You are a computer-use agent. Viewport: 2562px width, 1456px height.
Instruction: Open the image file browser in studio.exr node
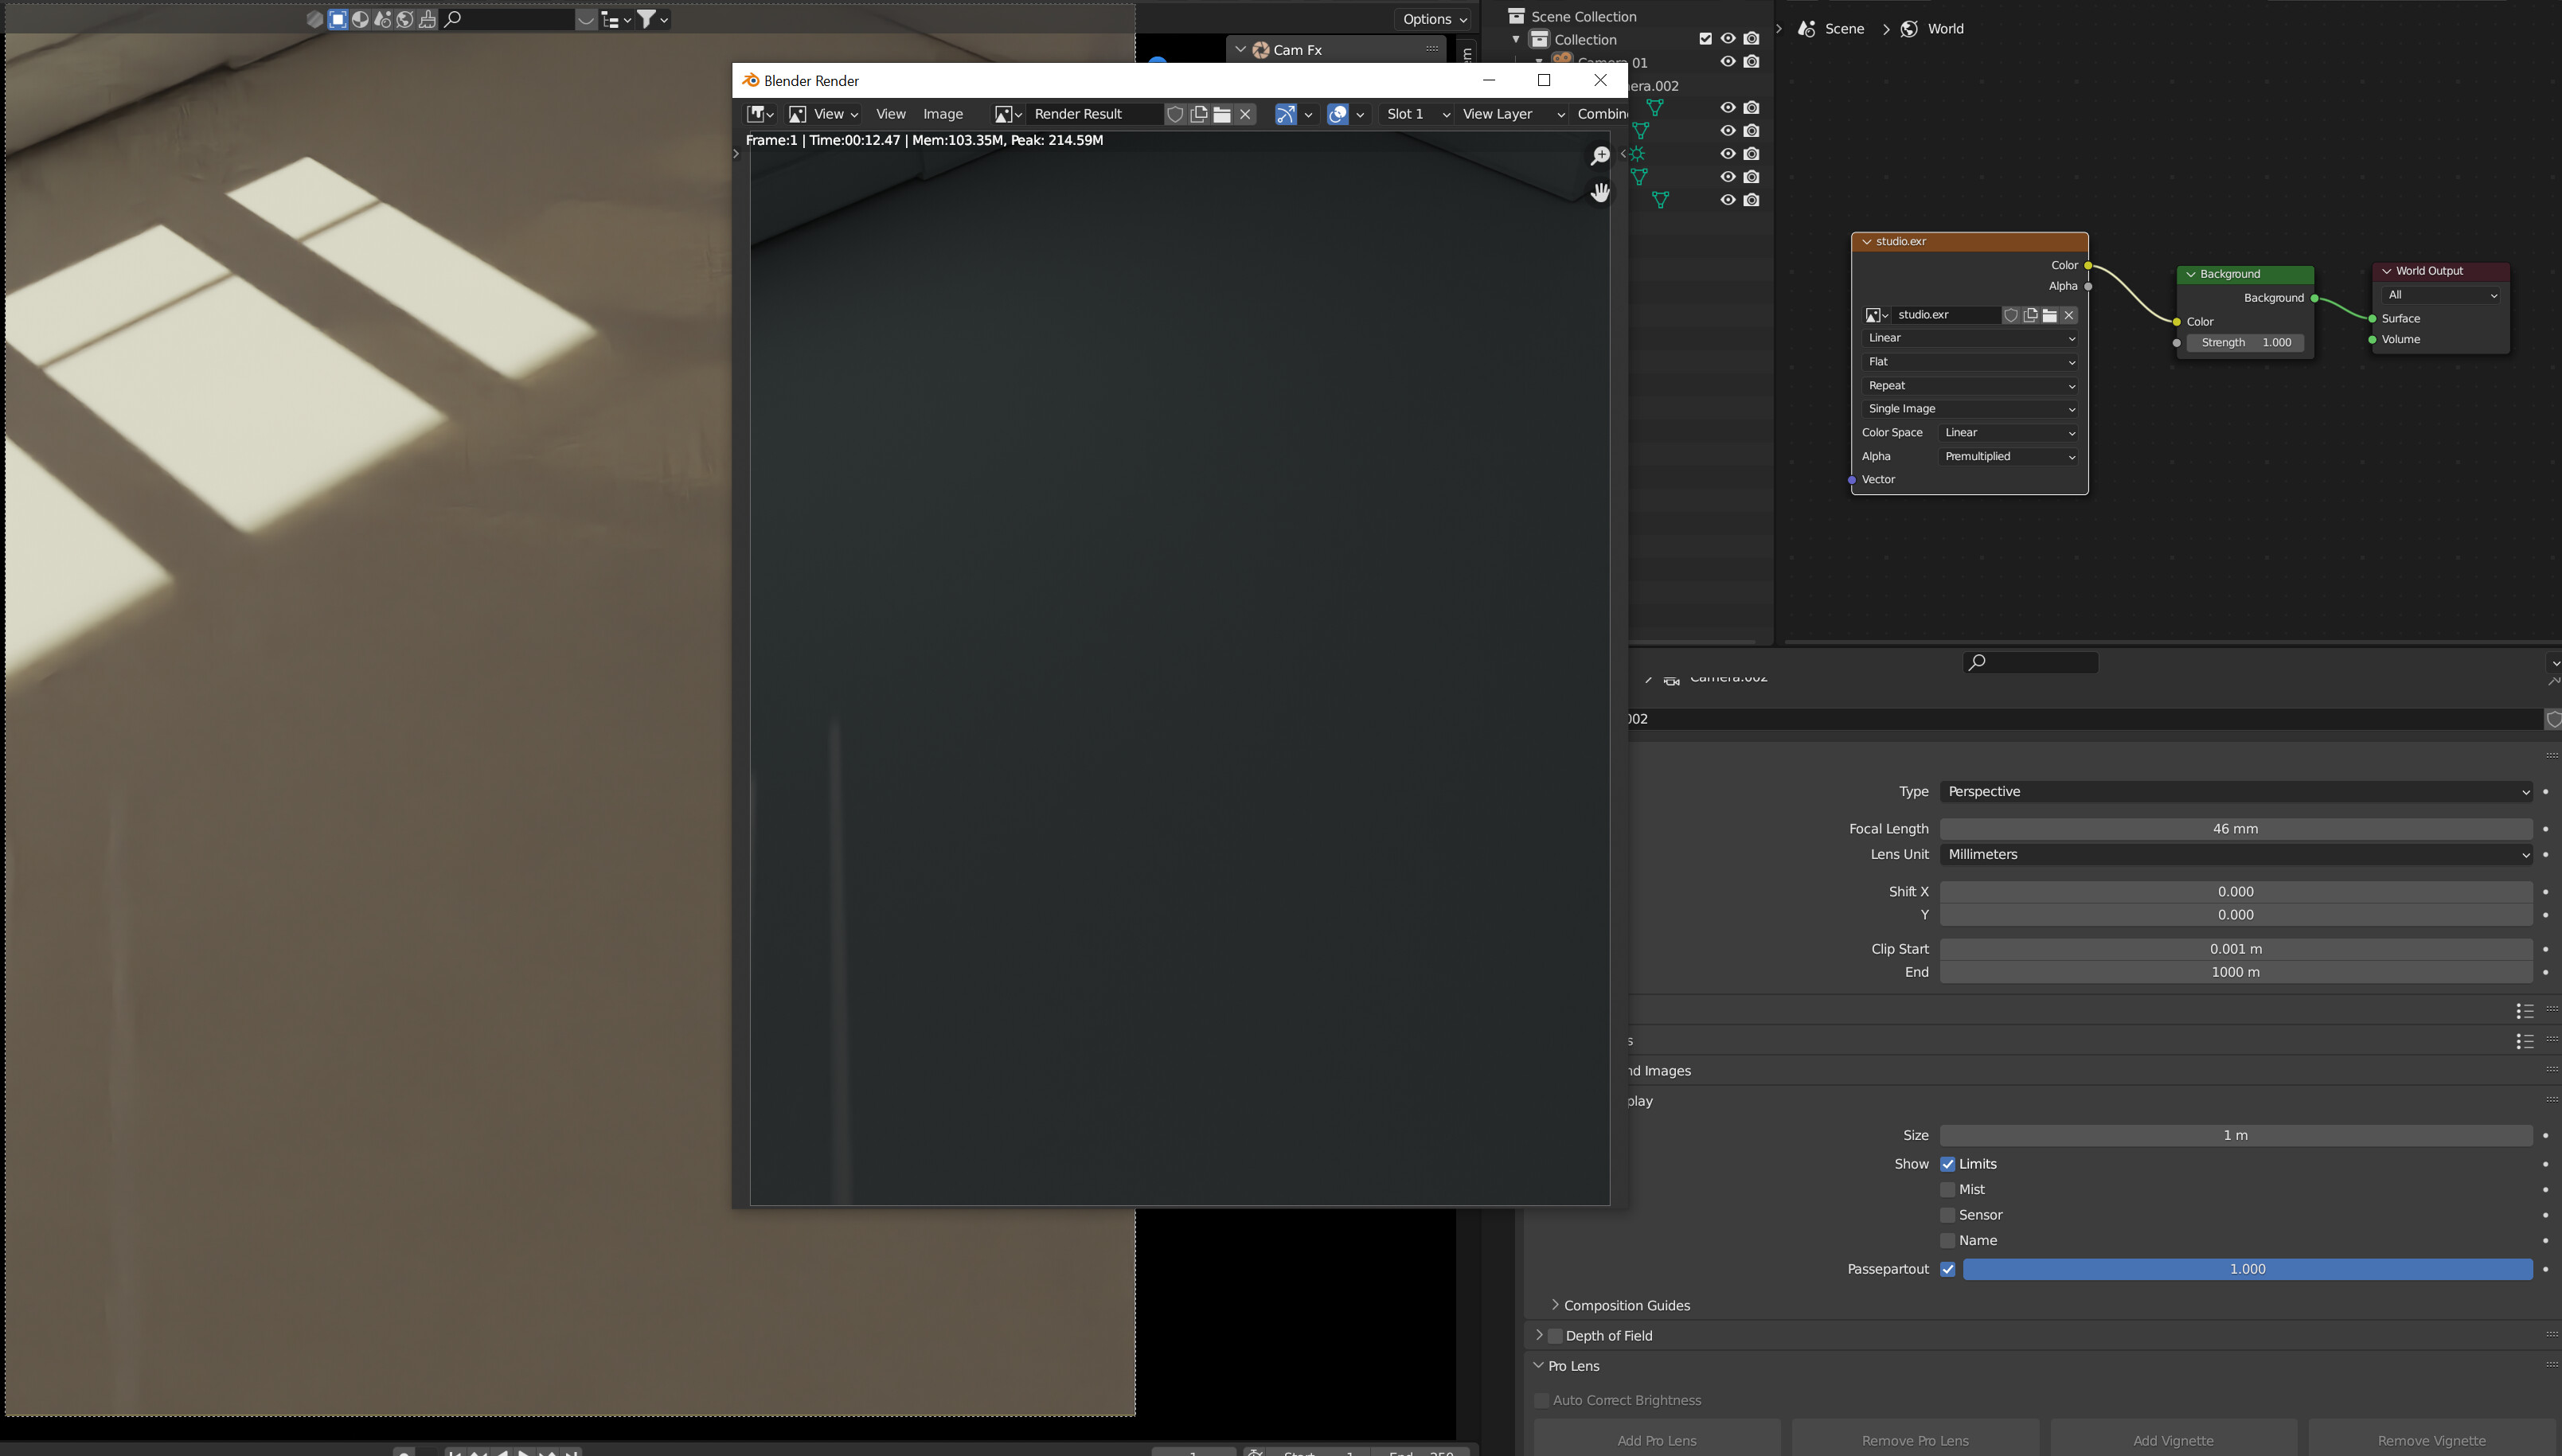[2049, 315]
